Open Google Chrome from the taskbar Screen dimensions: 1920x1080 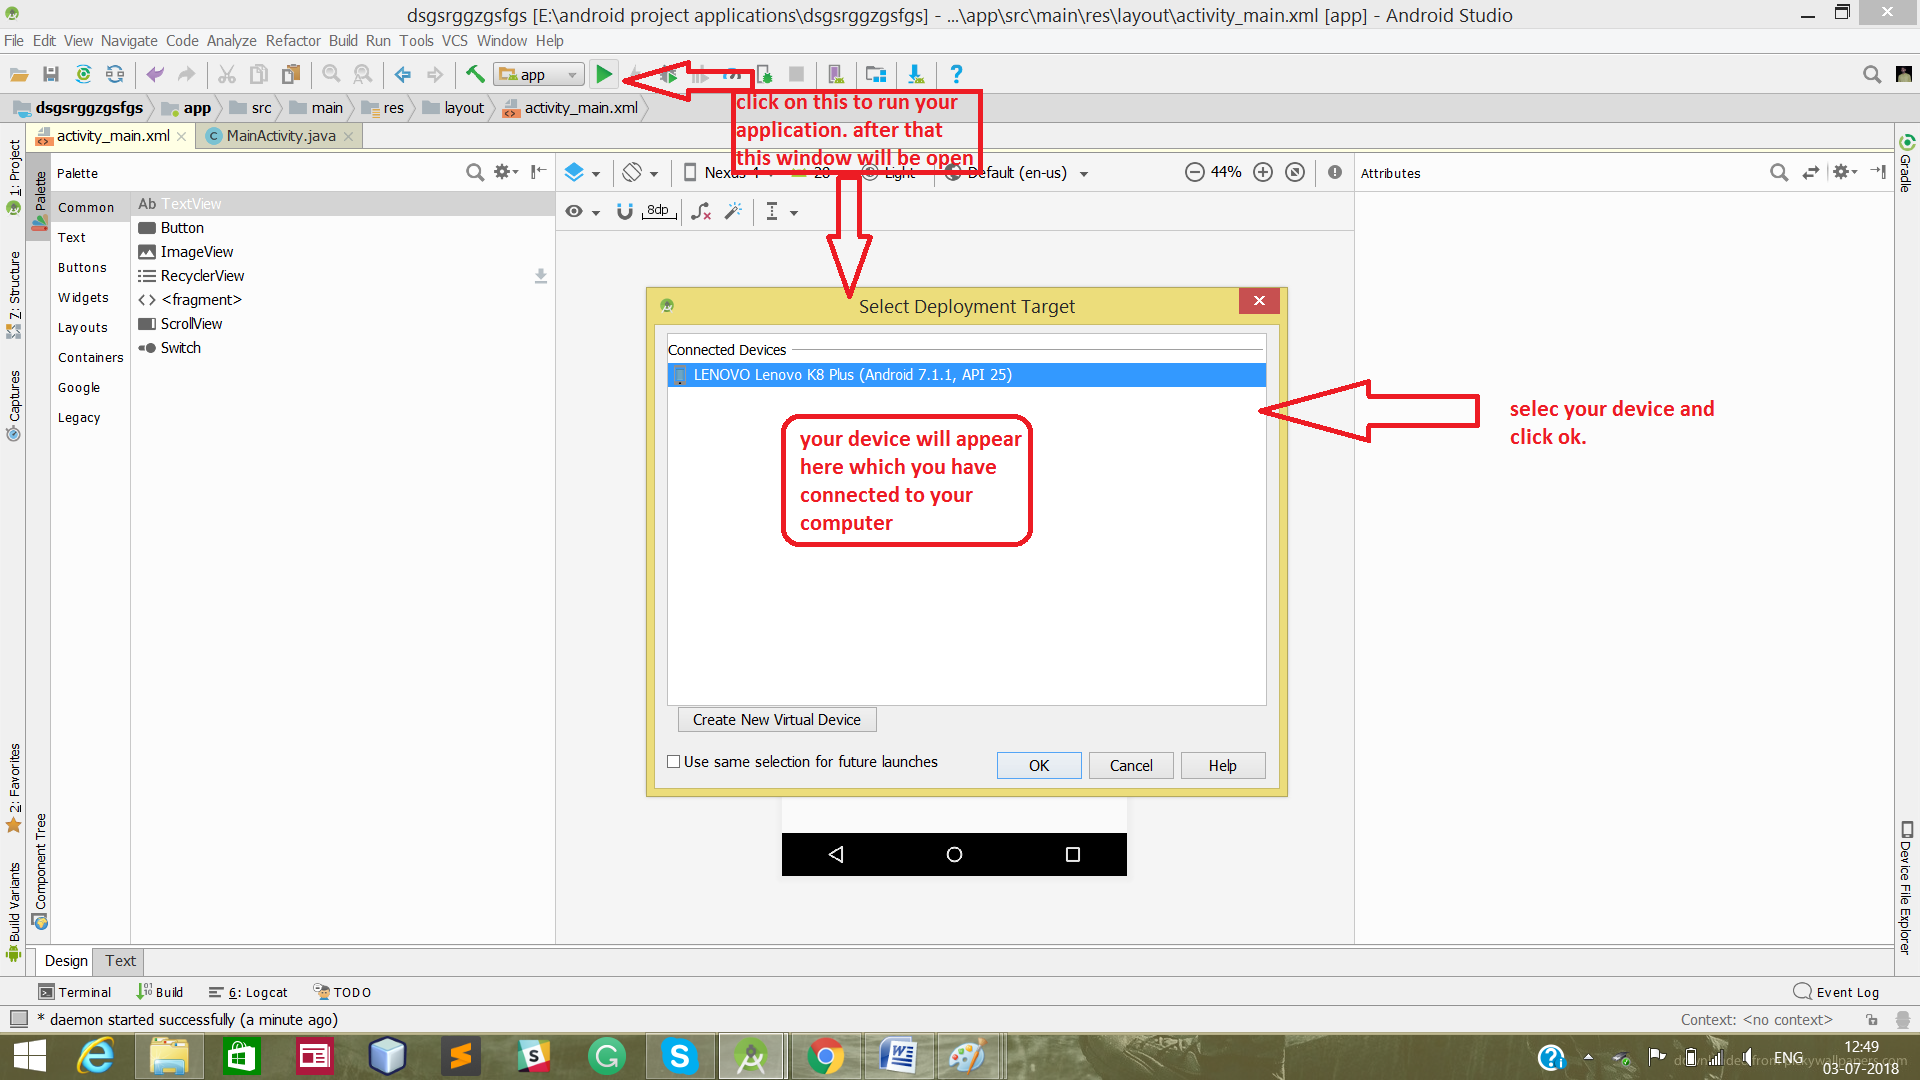(x=824, y=1056)
